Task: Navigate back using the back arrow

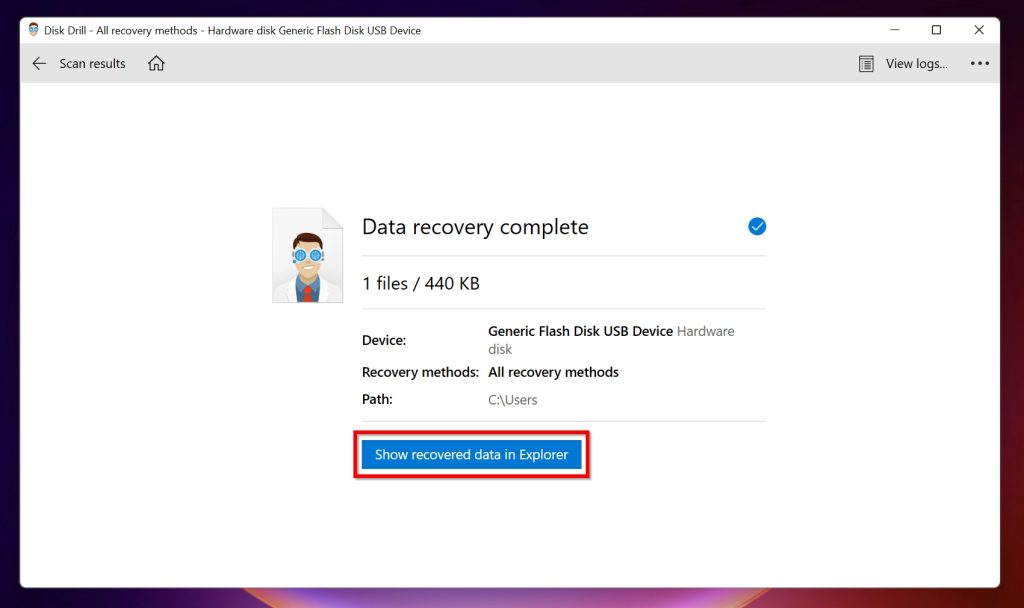Action: tap(38, 63)
